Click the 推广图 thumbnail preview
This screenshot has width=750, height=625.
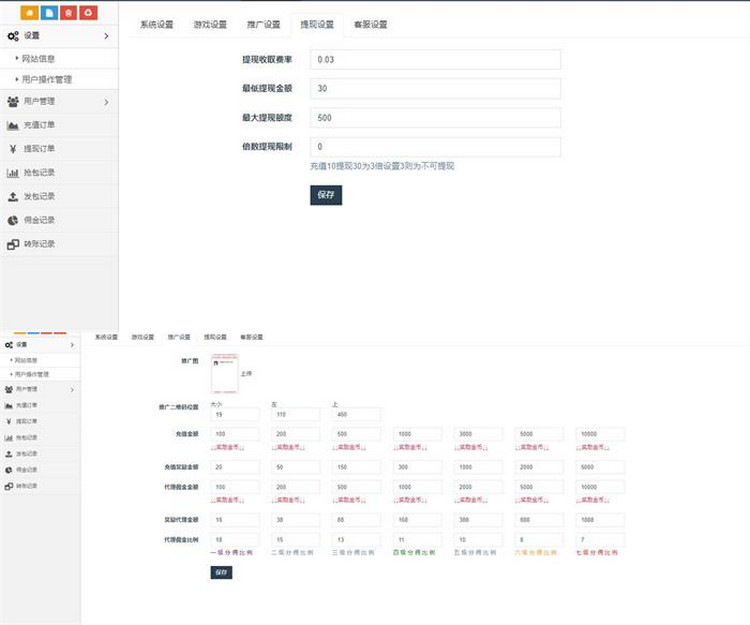coord(225,373)
